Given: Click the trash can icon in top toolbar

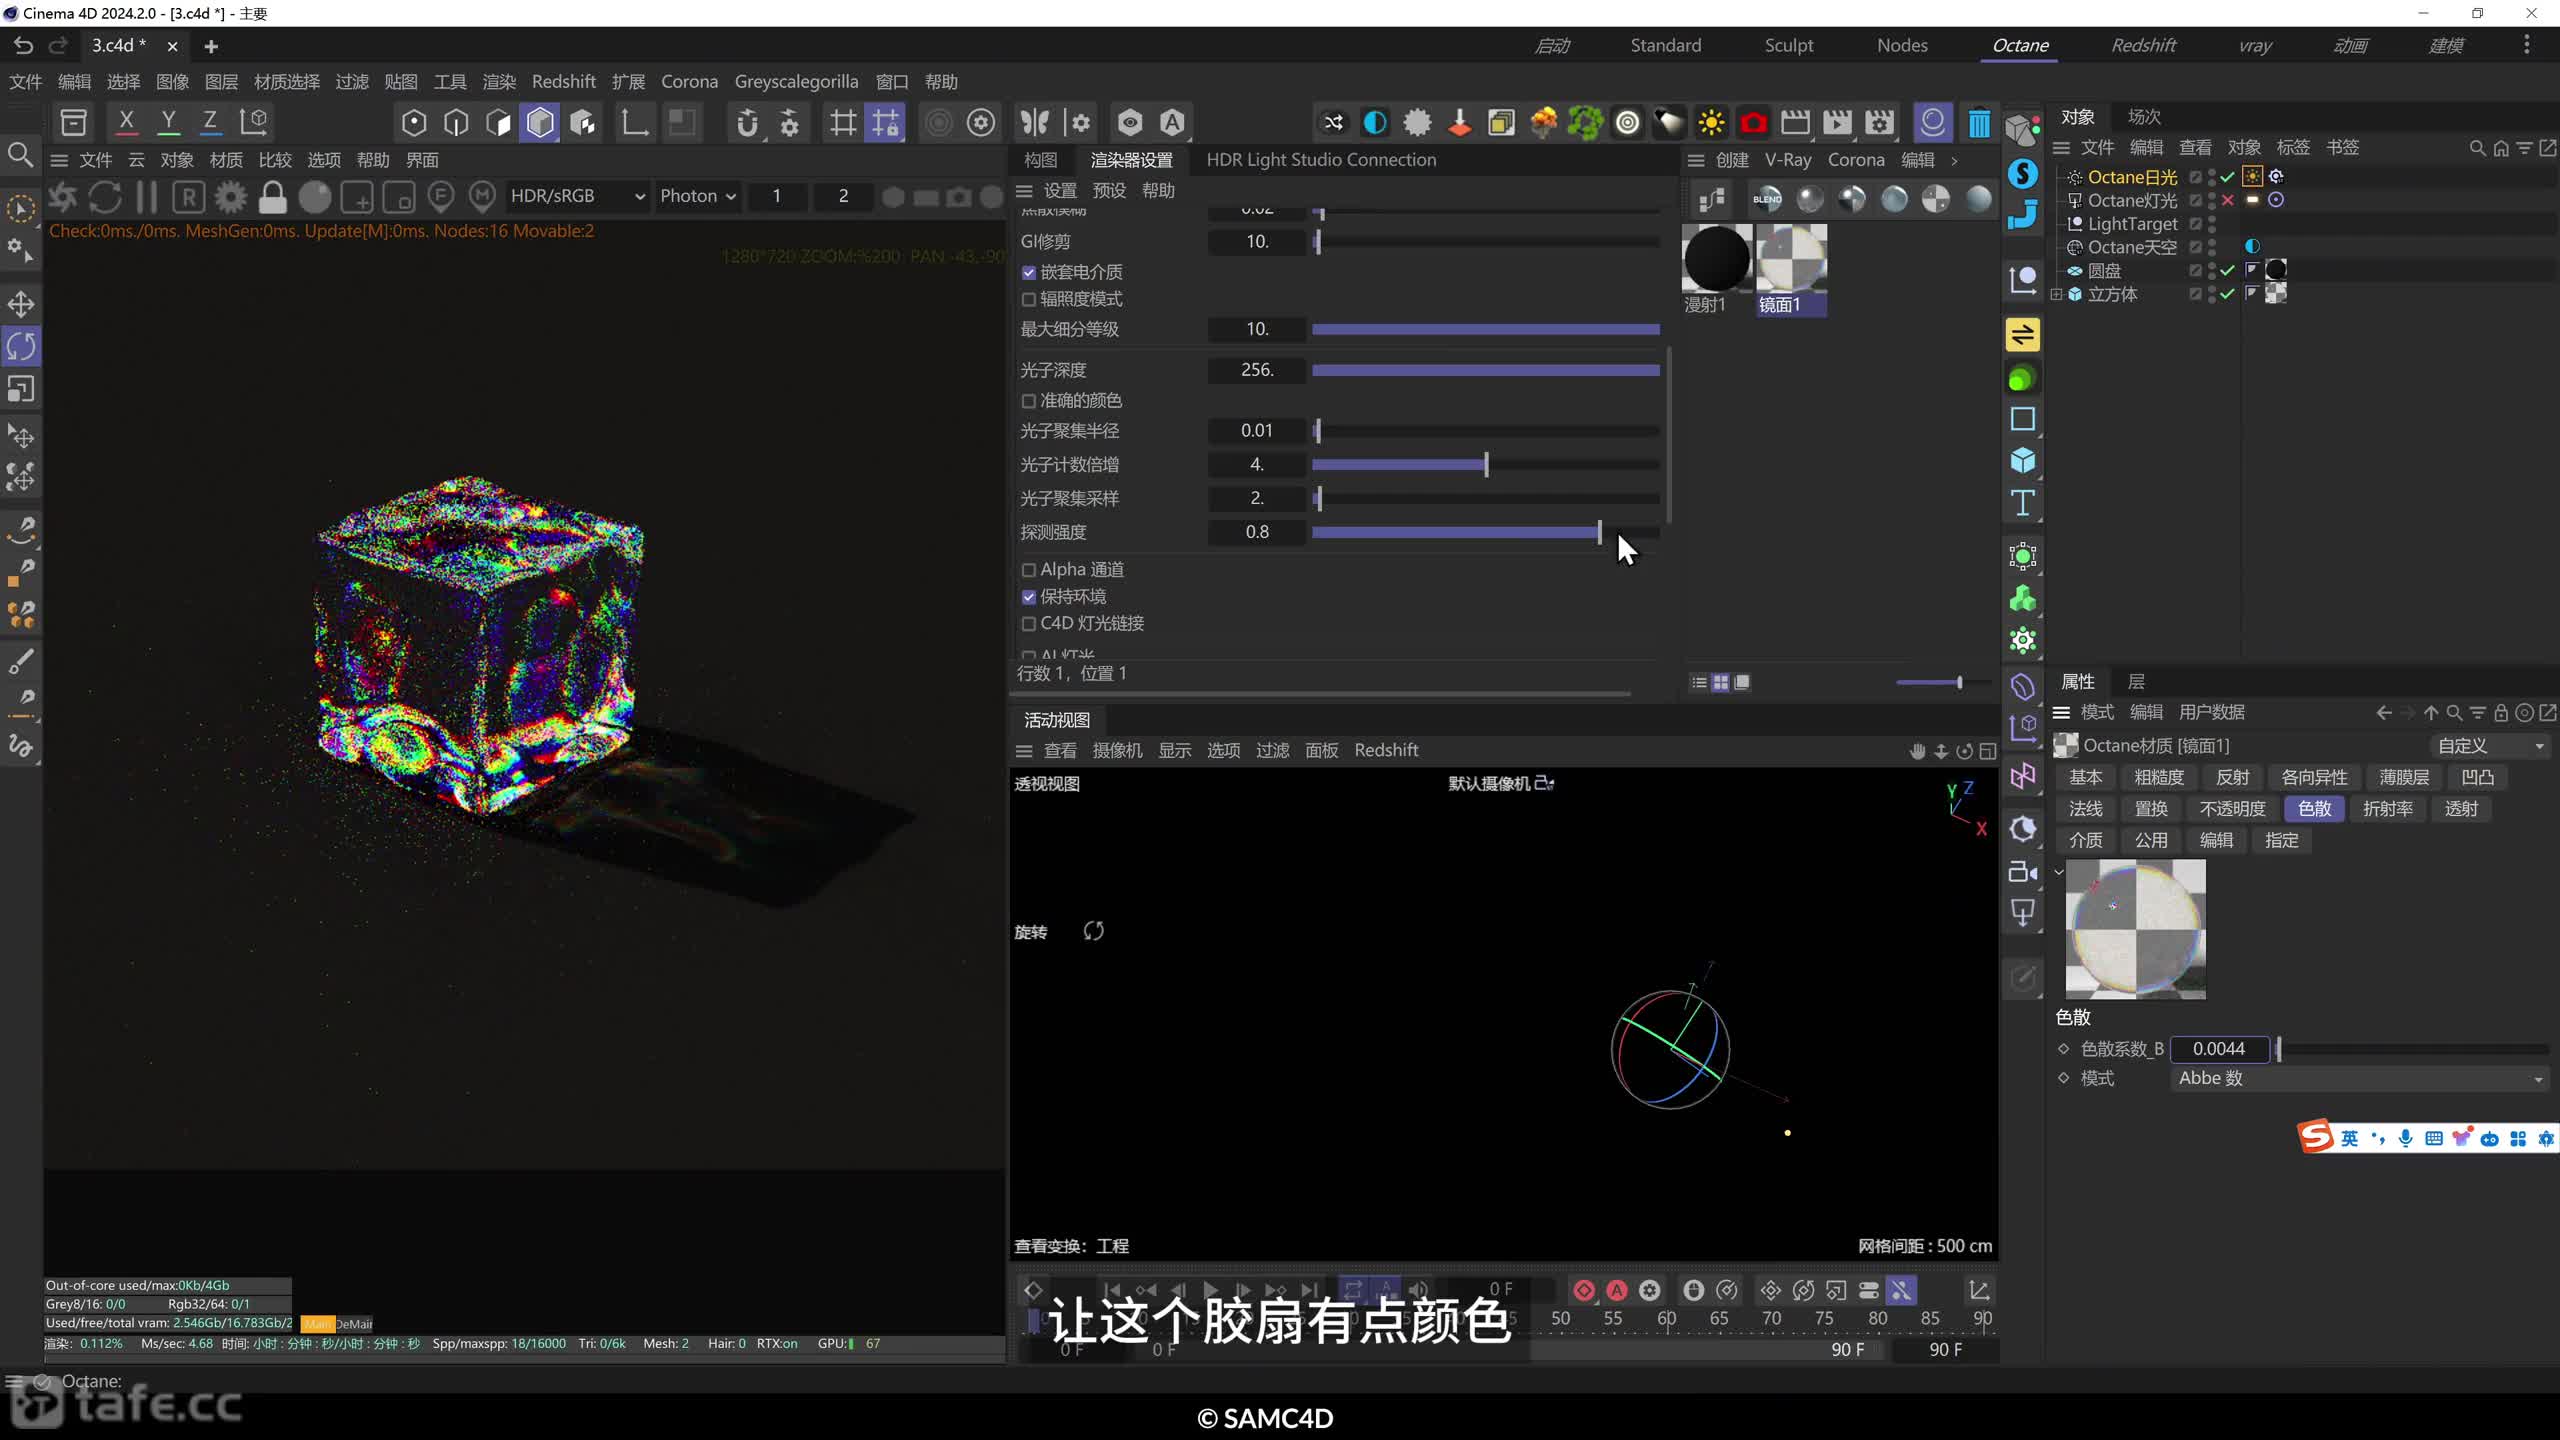Looking at the screenshot, I should 1979,123.
